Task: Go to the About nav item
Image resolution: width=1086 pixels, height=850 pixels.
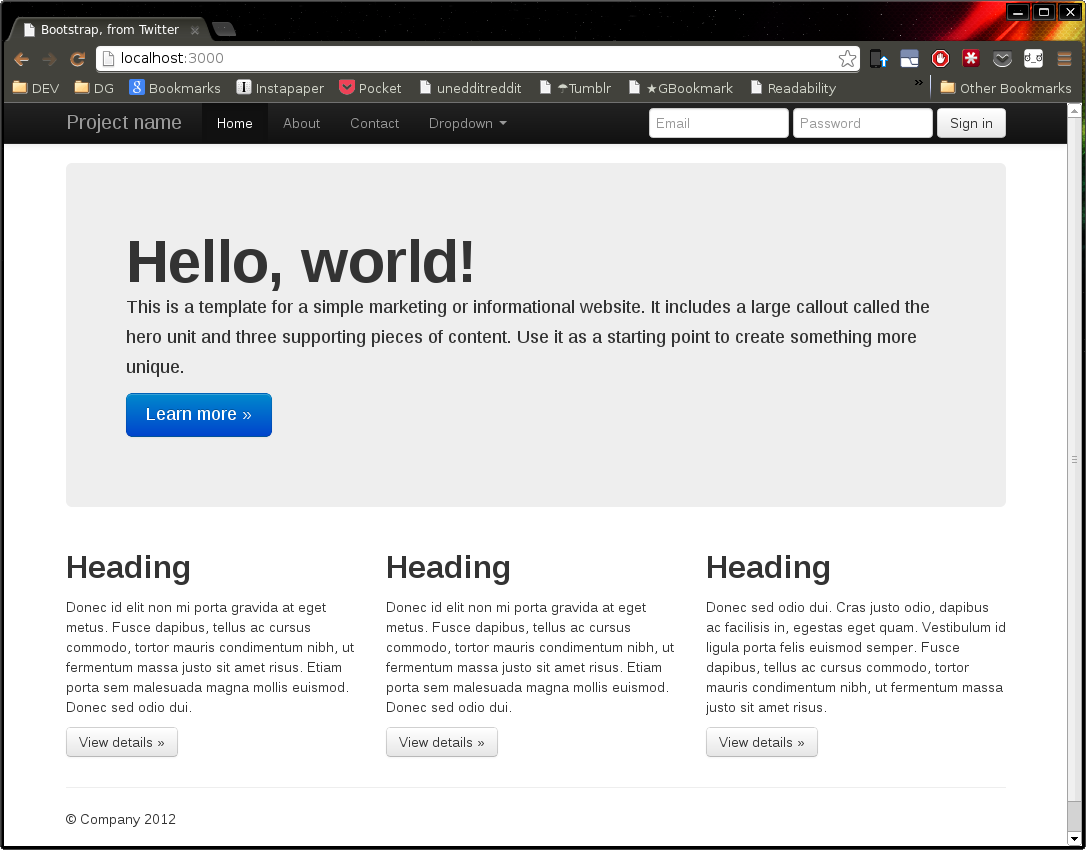Action: pyautogui.click(x=301, y=123)
